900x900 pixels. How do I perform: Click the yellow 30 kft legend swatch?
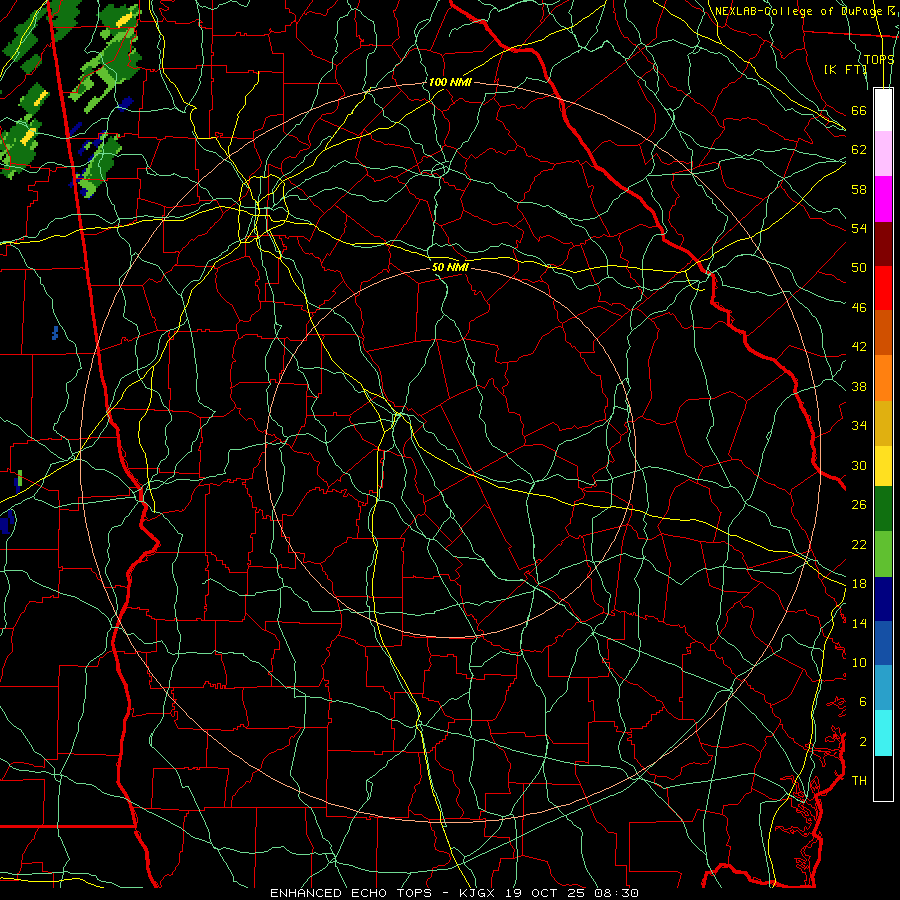tap(883, 466)
